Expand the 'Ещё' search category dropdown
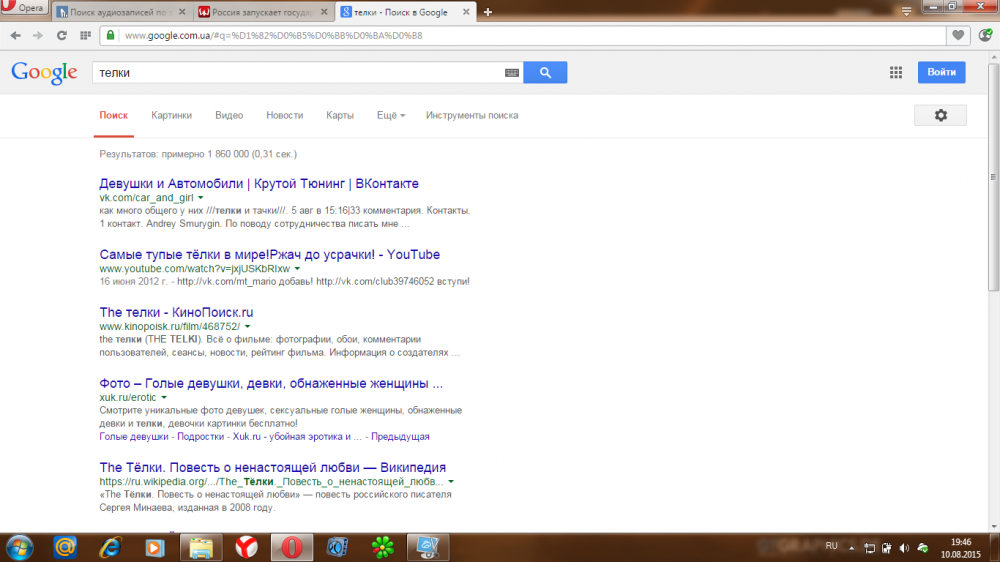 [390, 115]
